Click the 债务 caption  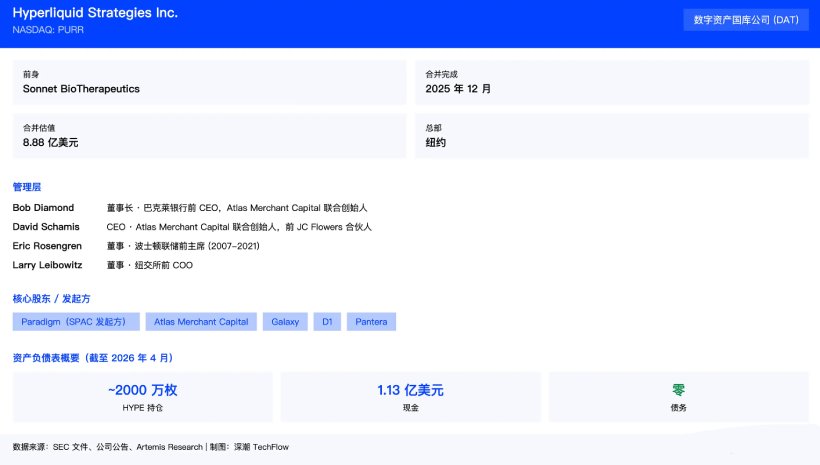tap(678, 407)
